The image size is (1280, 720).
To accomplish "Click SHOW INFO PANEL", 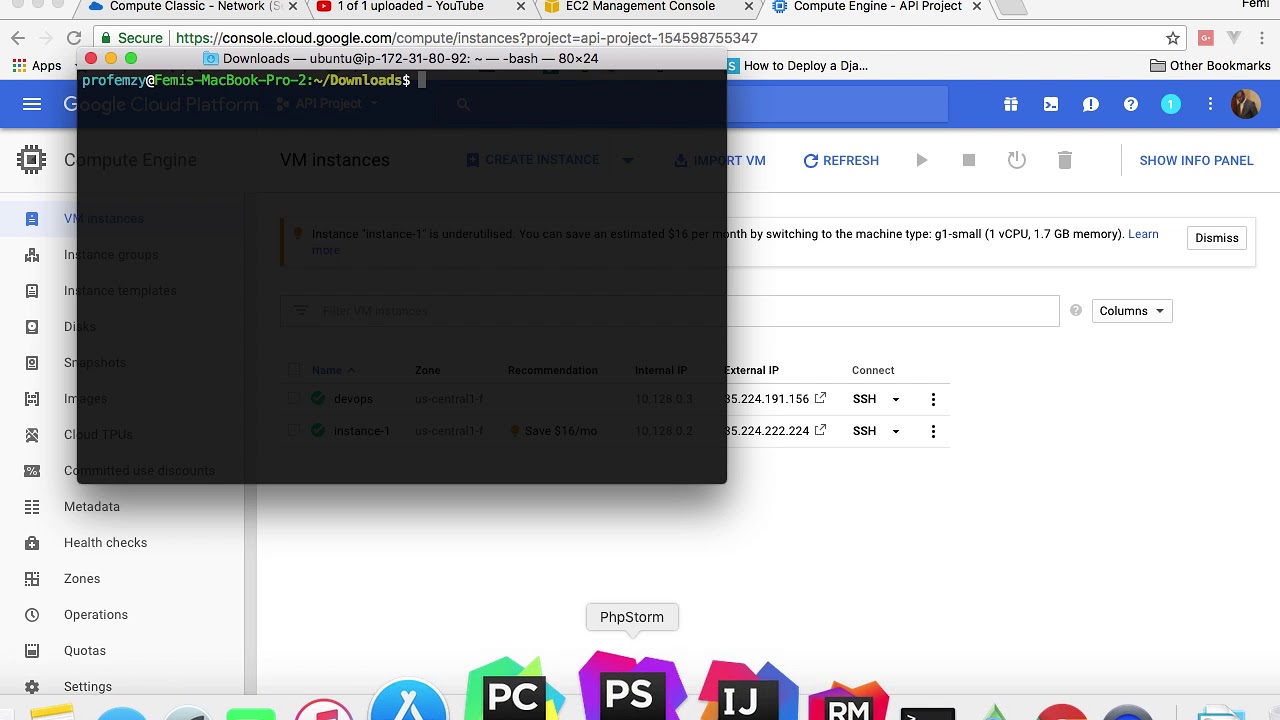I will [1196, 160].
